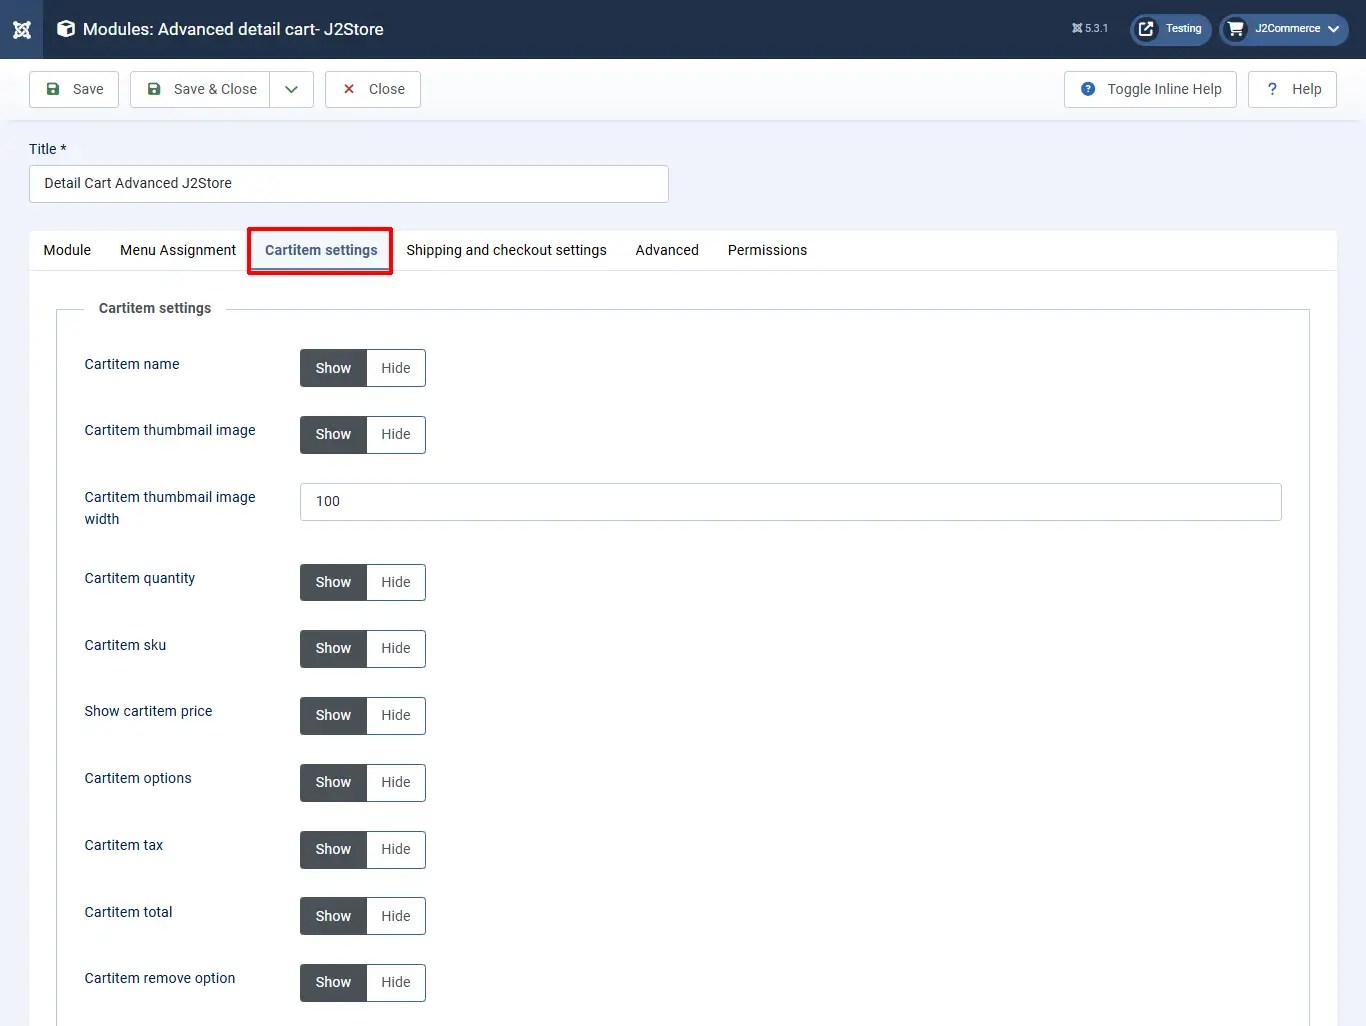Screen dimensions: 1366x1026
Task: Set Cartitem name to Show
Action: click(x=333, y=368)
